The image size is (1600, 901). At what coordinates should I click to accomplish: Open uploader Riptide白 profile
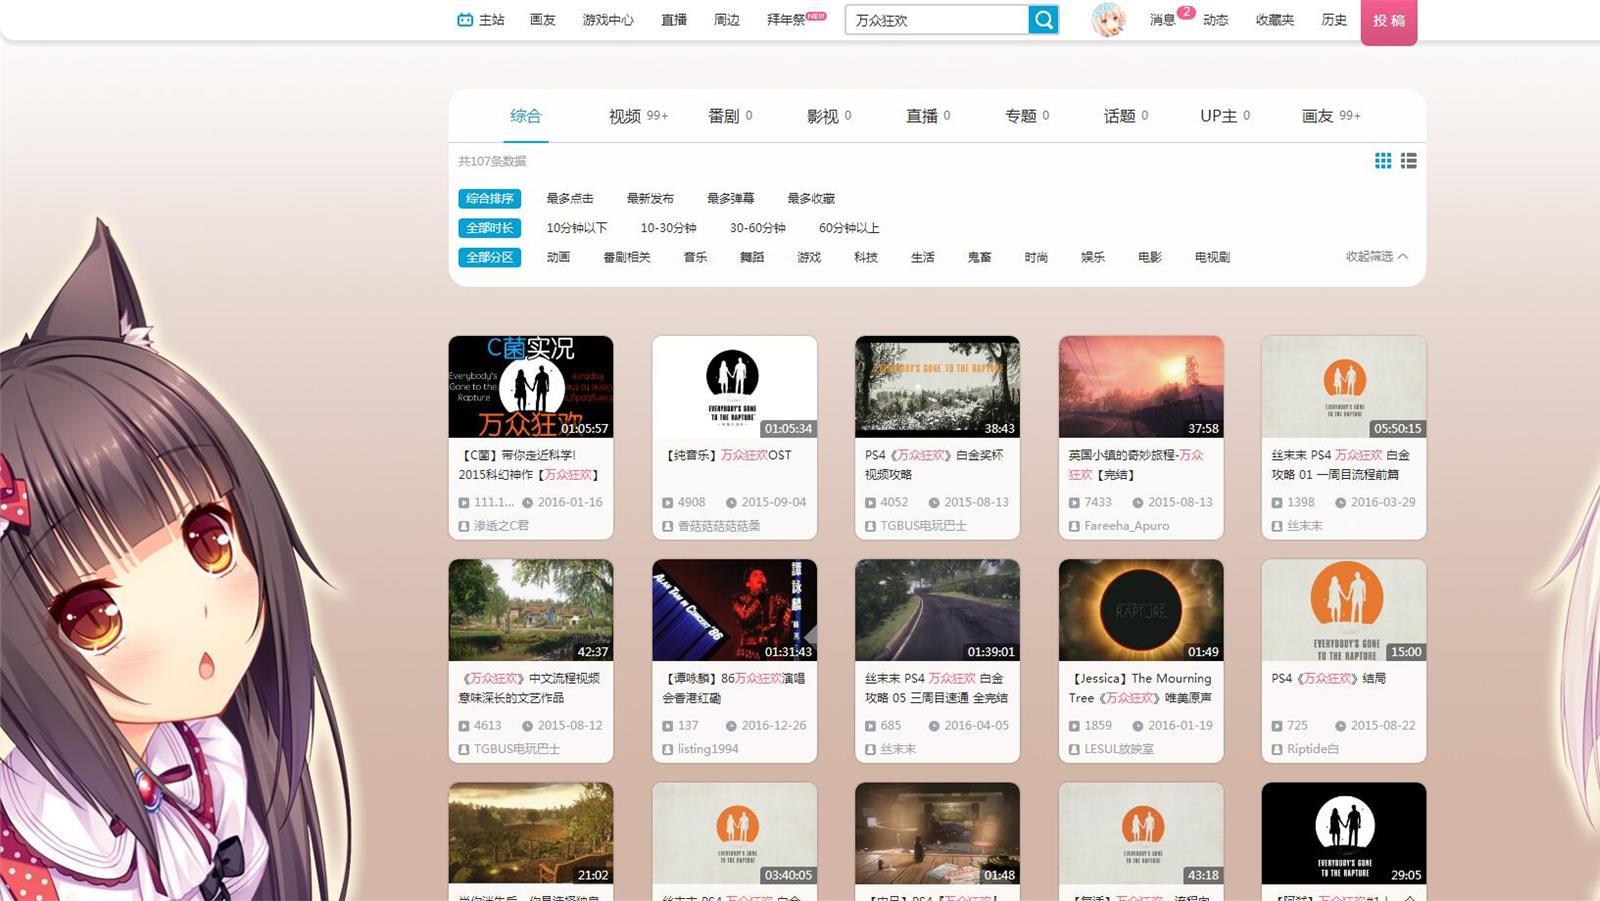(x=1313, y=748)
